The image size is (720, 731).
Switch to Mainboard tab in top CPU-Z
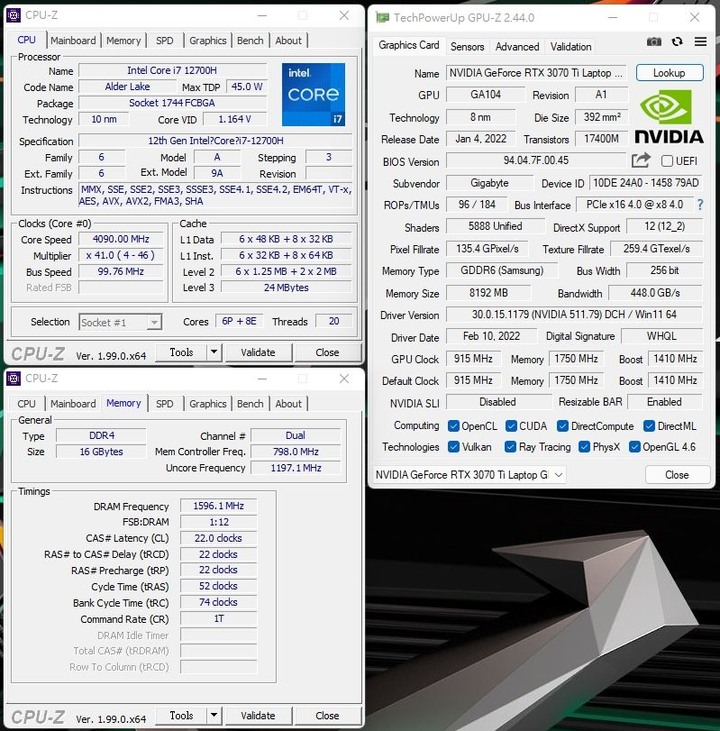click(x=73, y=41)
